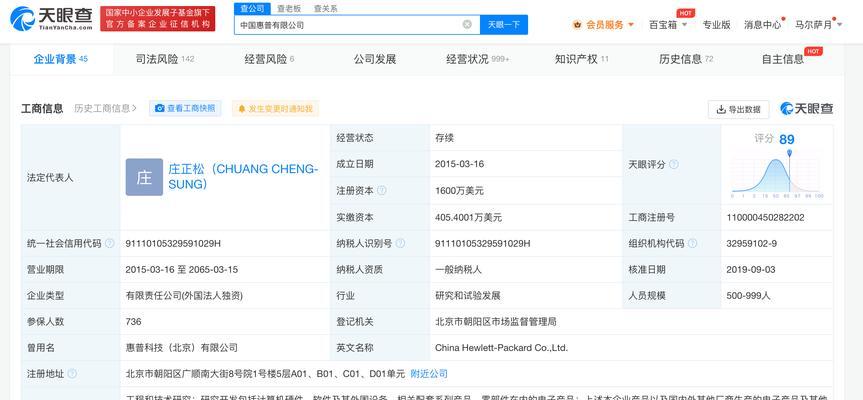This screenshot has height=400, width=863.
Task: Switch to 经营状况 tab
Action: click(478, 59)
